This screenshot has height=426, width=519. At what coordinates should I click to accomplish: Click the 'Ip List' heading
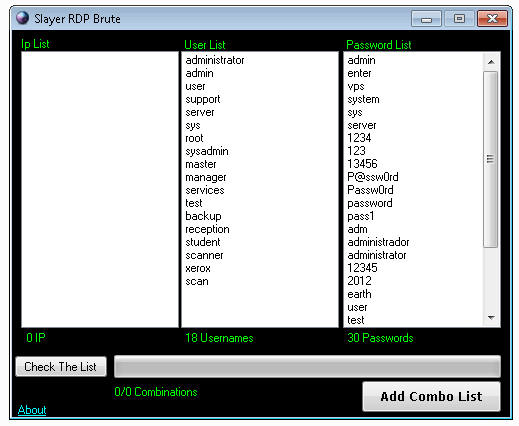(x=35, y=44)
